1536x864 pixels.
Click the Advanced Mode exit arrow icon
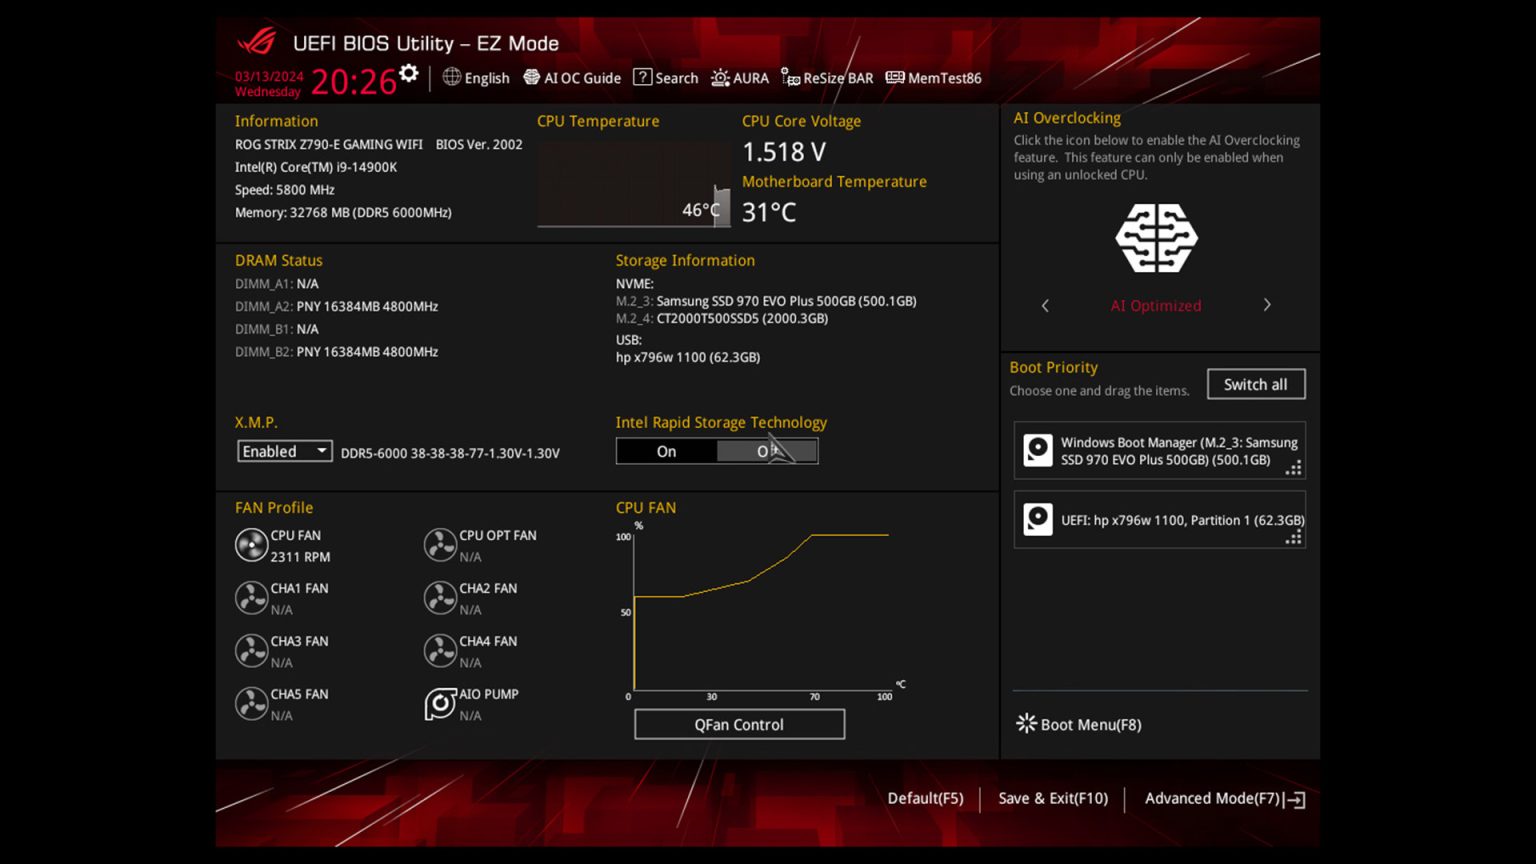[1295, 799]
